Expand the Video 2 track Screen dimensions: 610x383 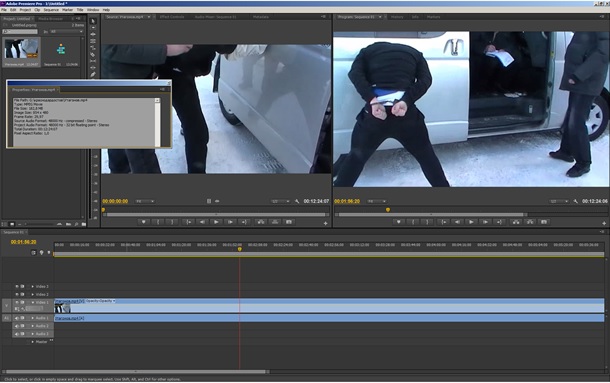[x=33, y=294]
